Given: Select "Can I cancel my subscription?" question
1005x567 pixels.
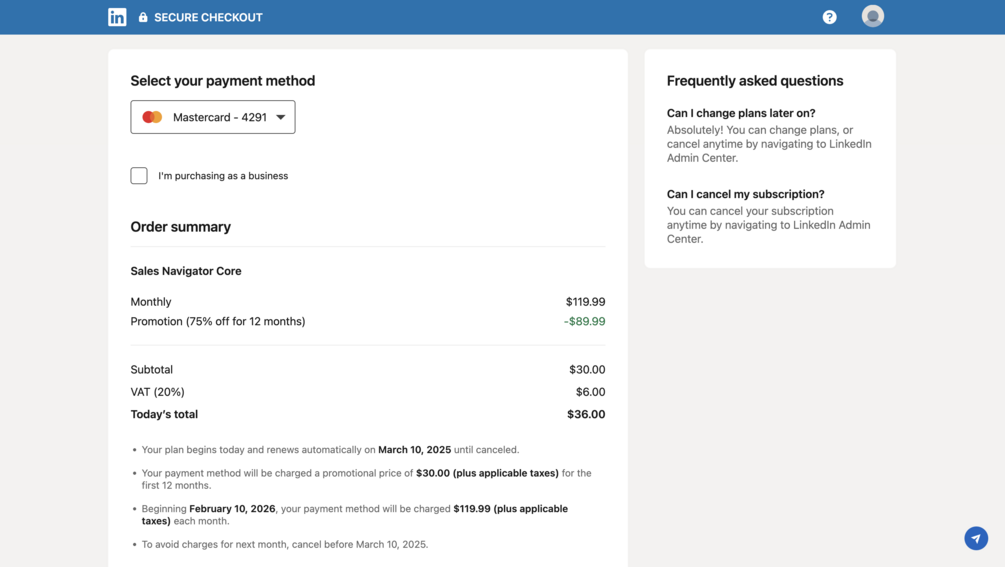Looking at the screenshot, I should 745,194.
